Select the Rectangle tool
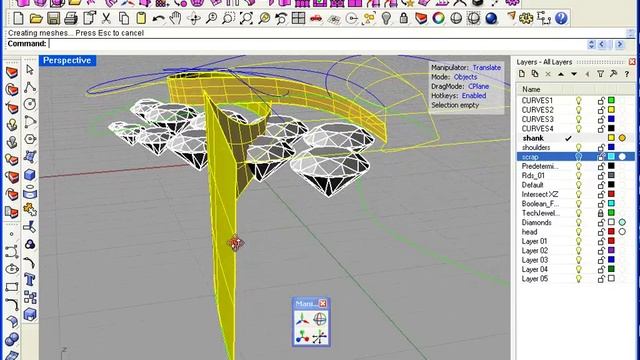 click(x=12, y=287)
